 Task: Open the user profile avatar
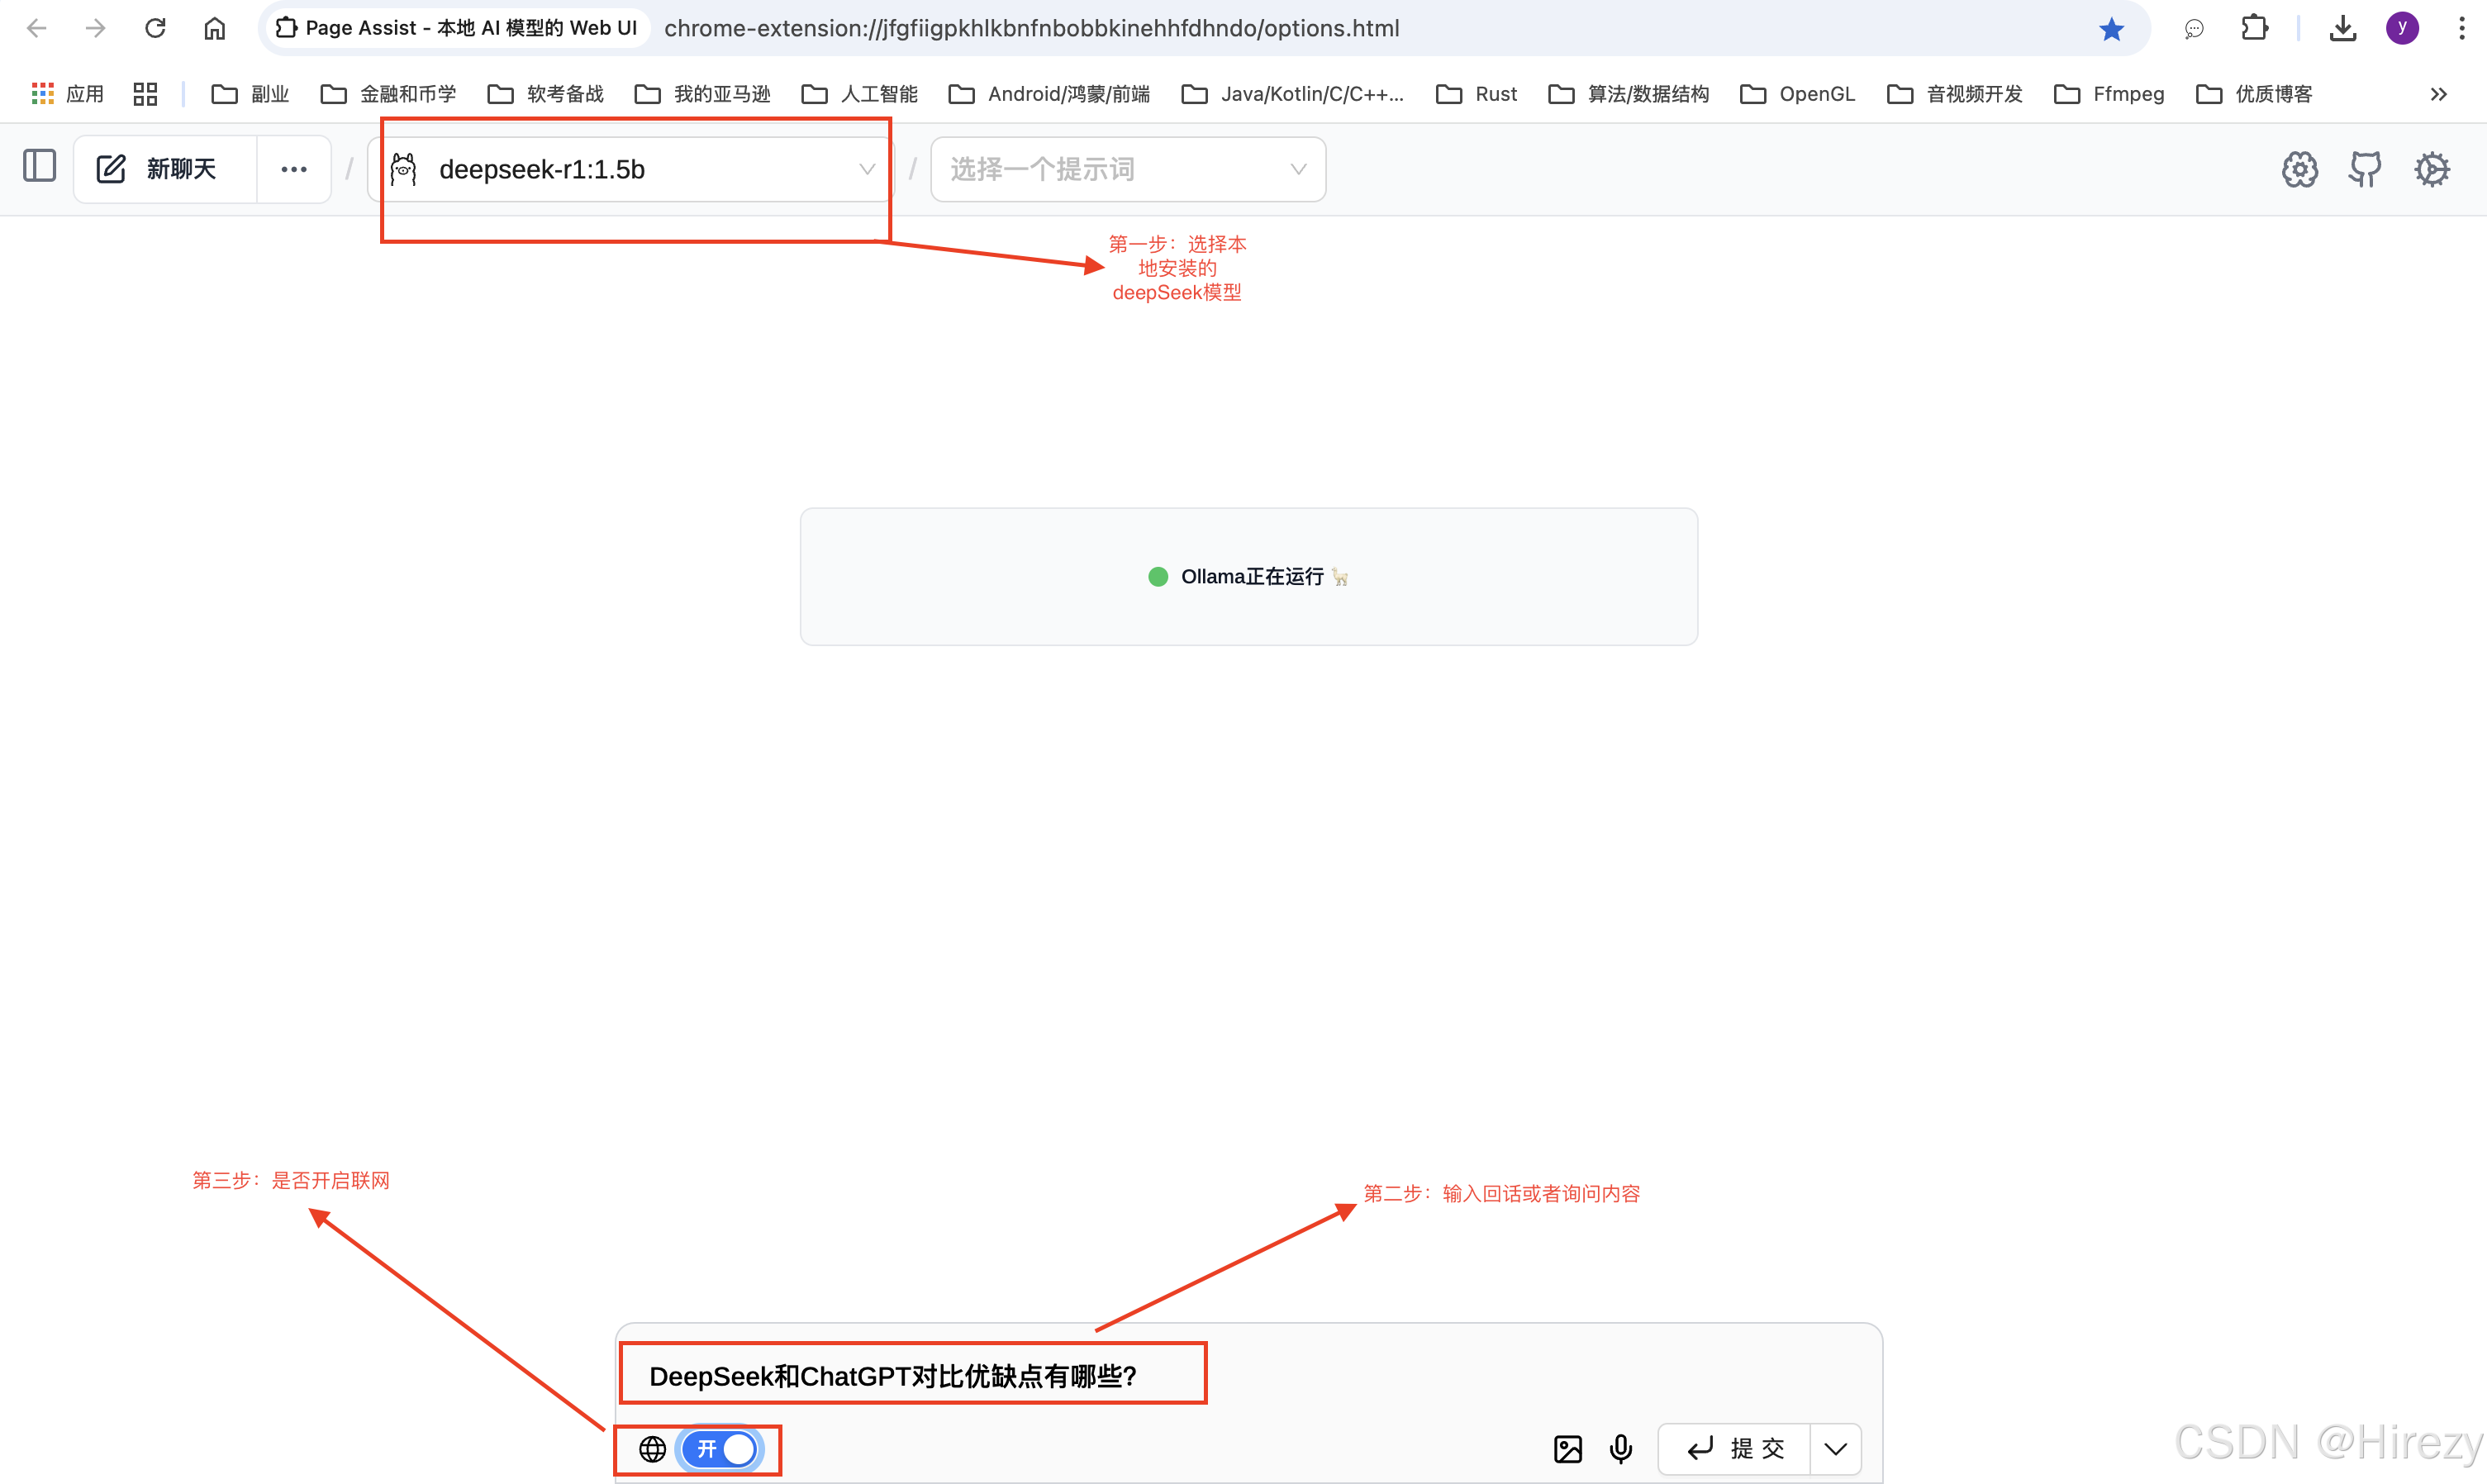tap(2402, 28)
